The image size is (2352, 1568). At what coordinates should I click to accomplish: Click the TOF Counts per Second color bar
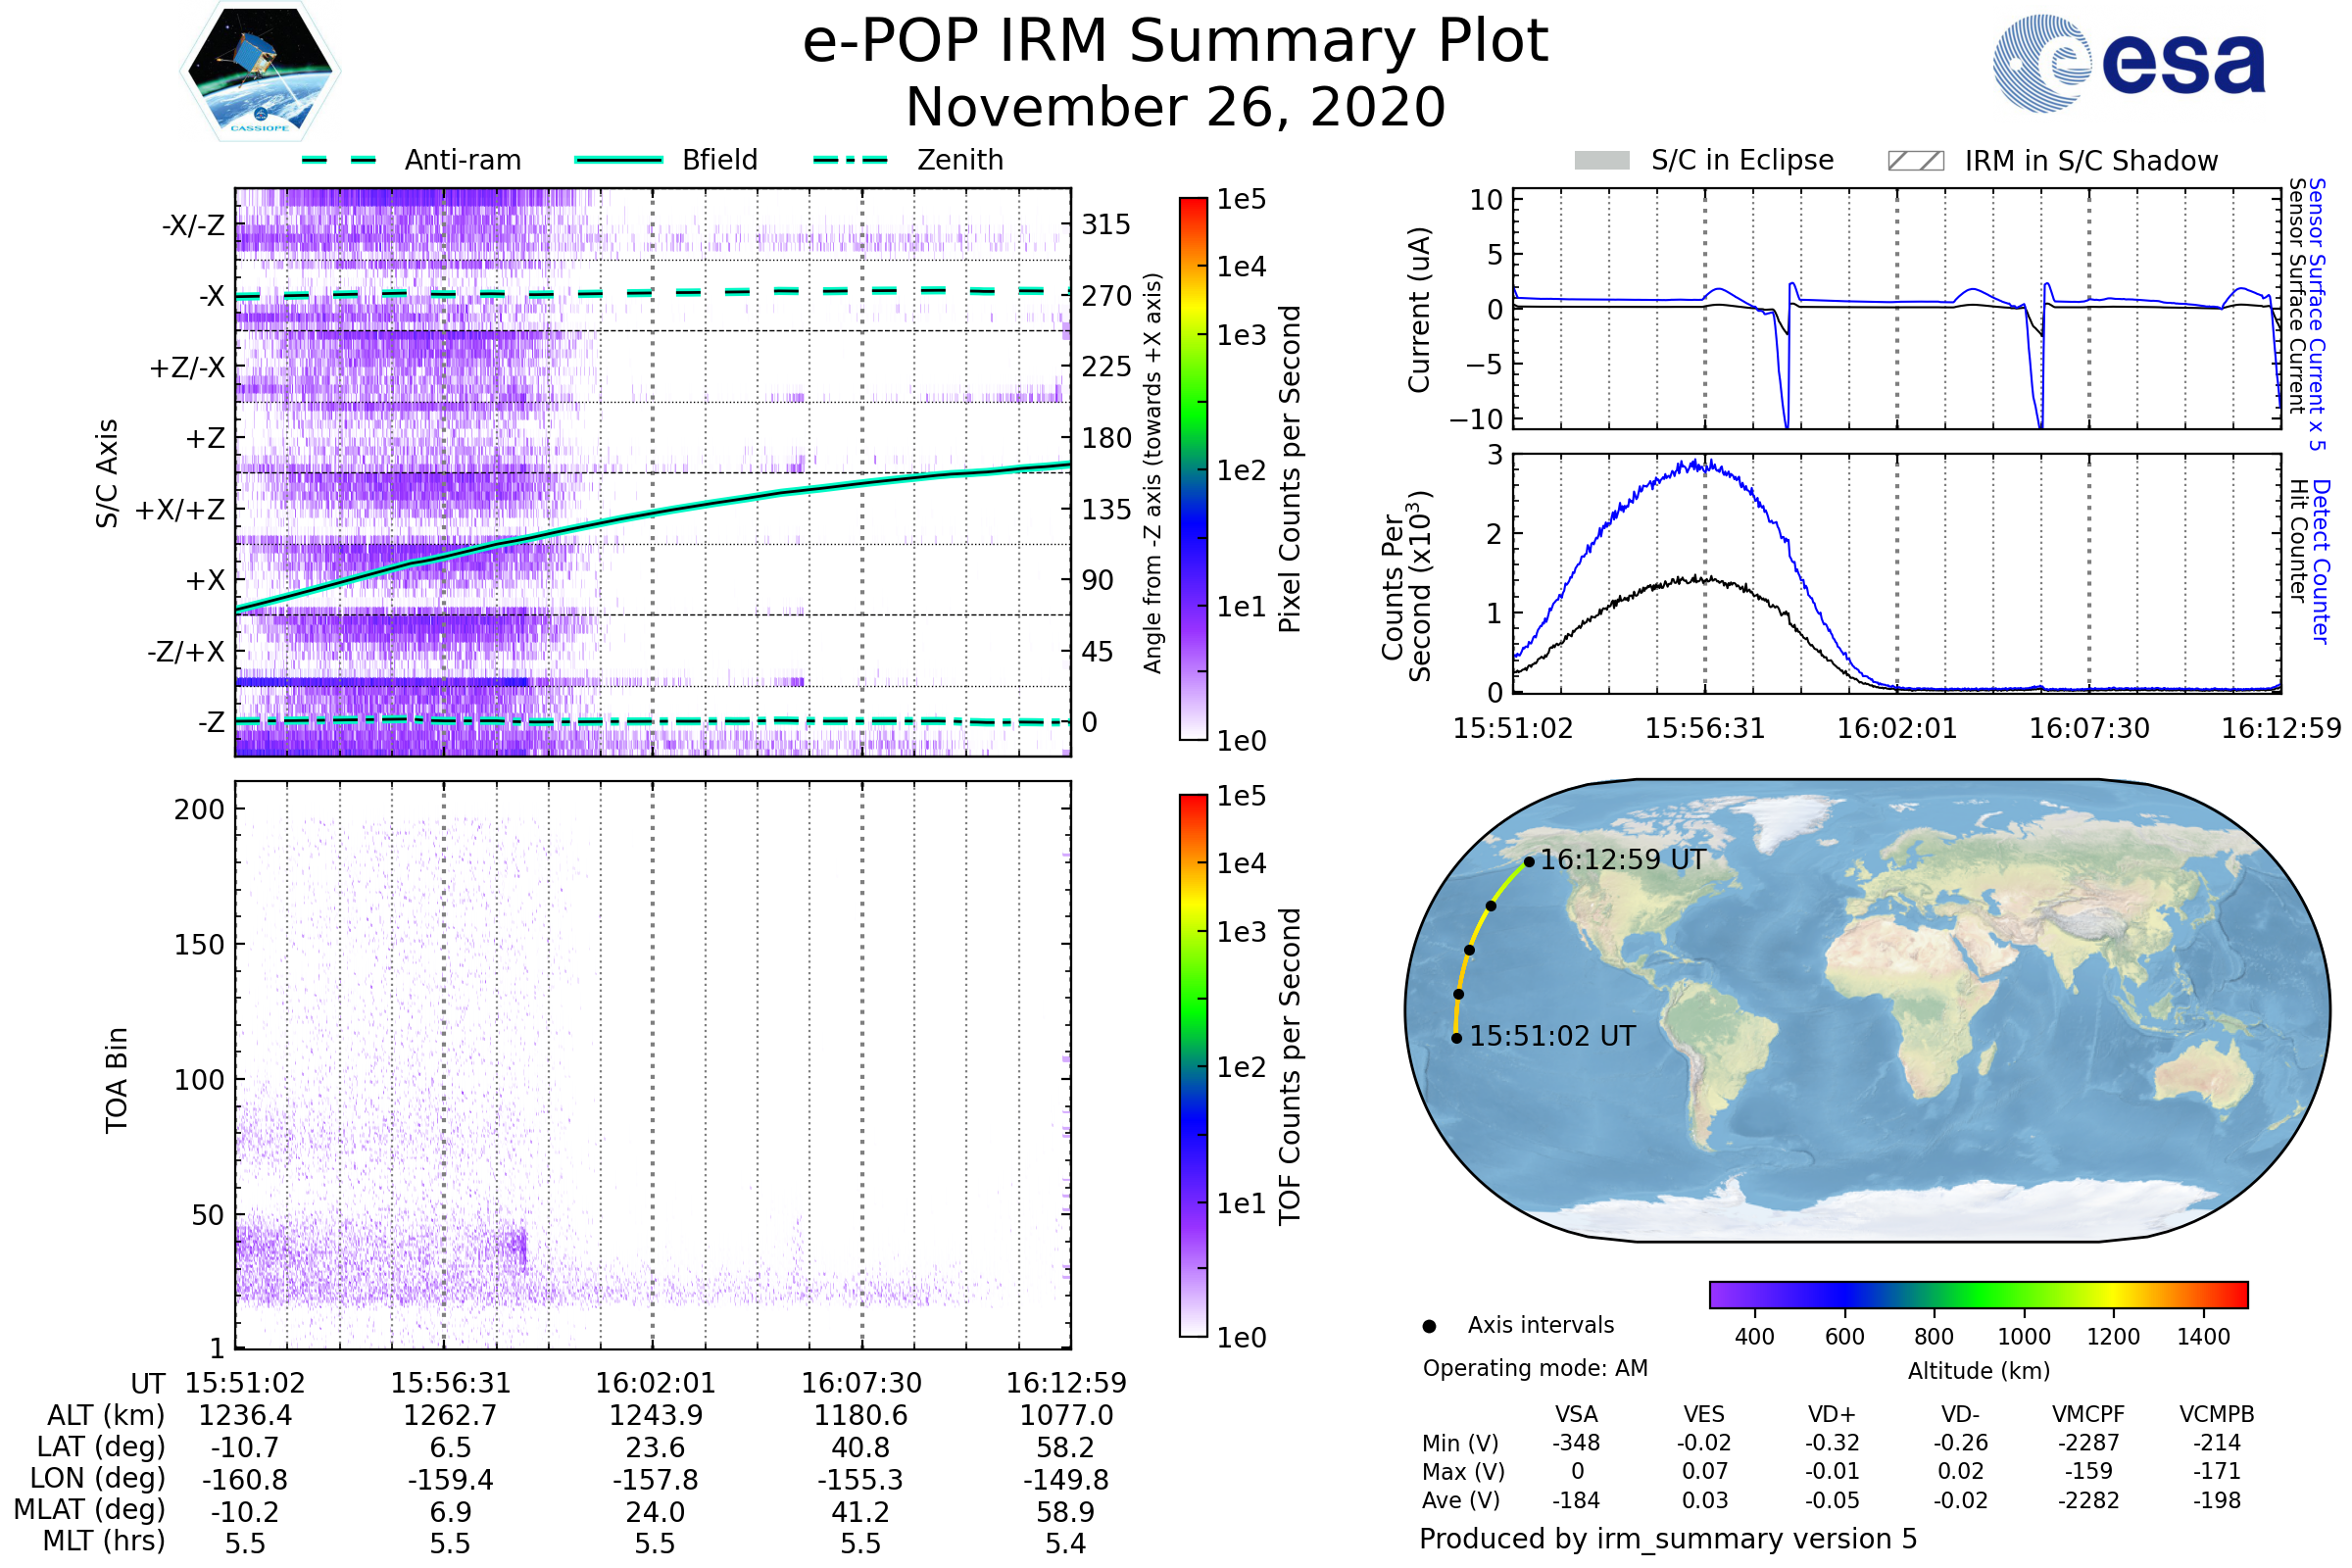click(1193, 1065)
